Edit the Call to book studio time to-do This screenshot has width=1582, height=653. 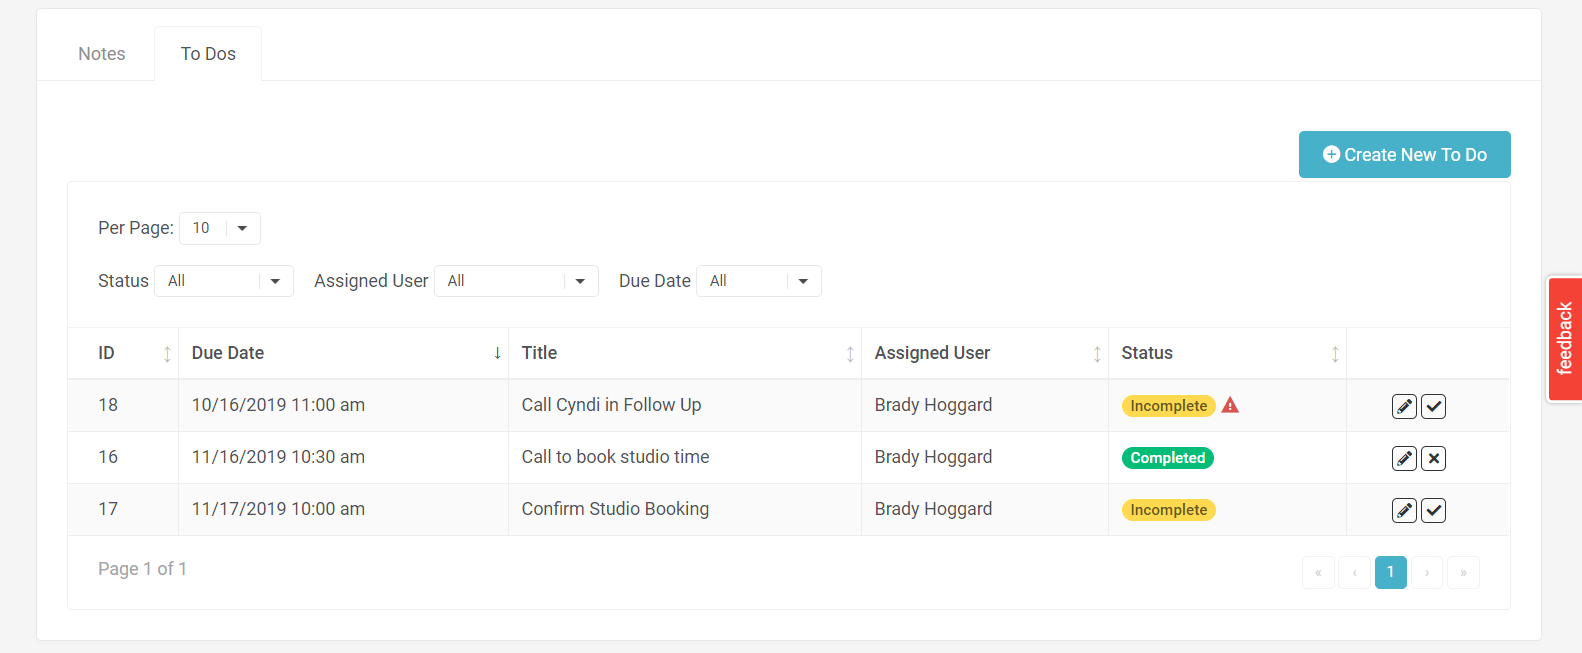[1404, 458]
